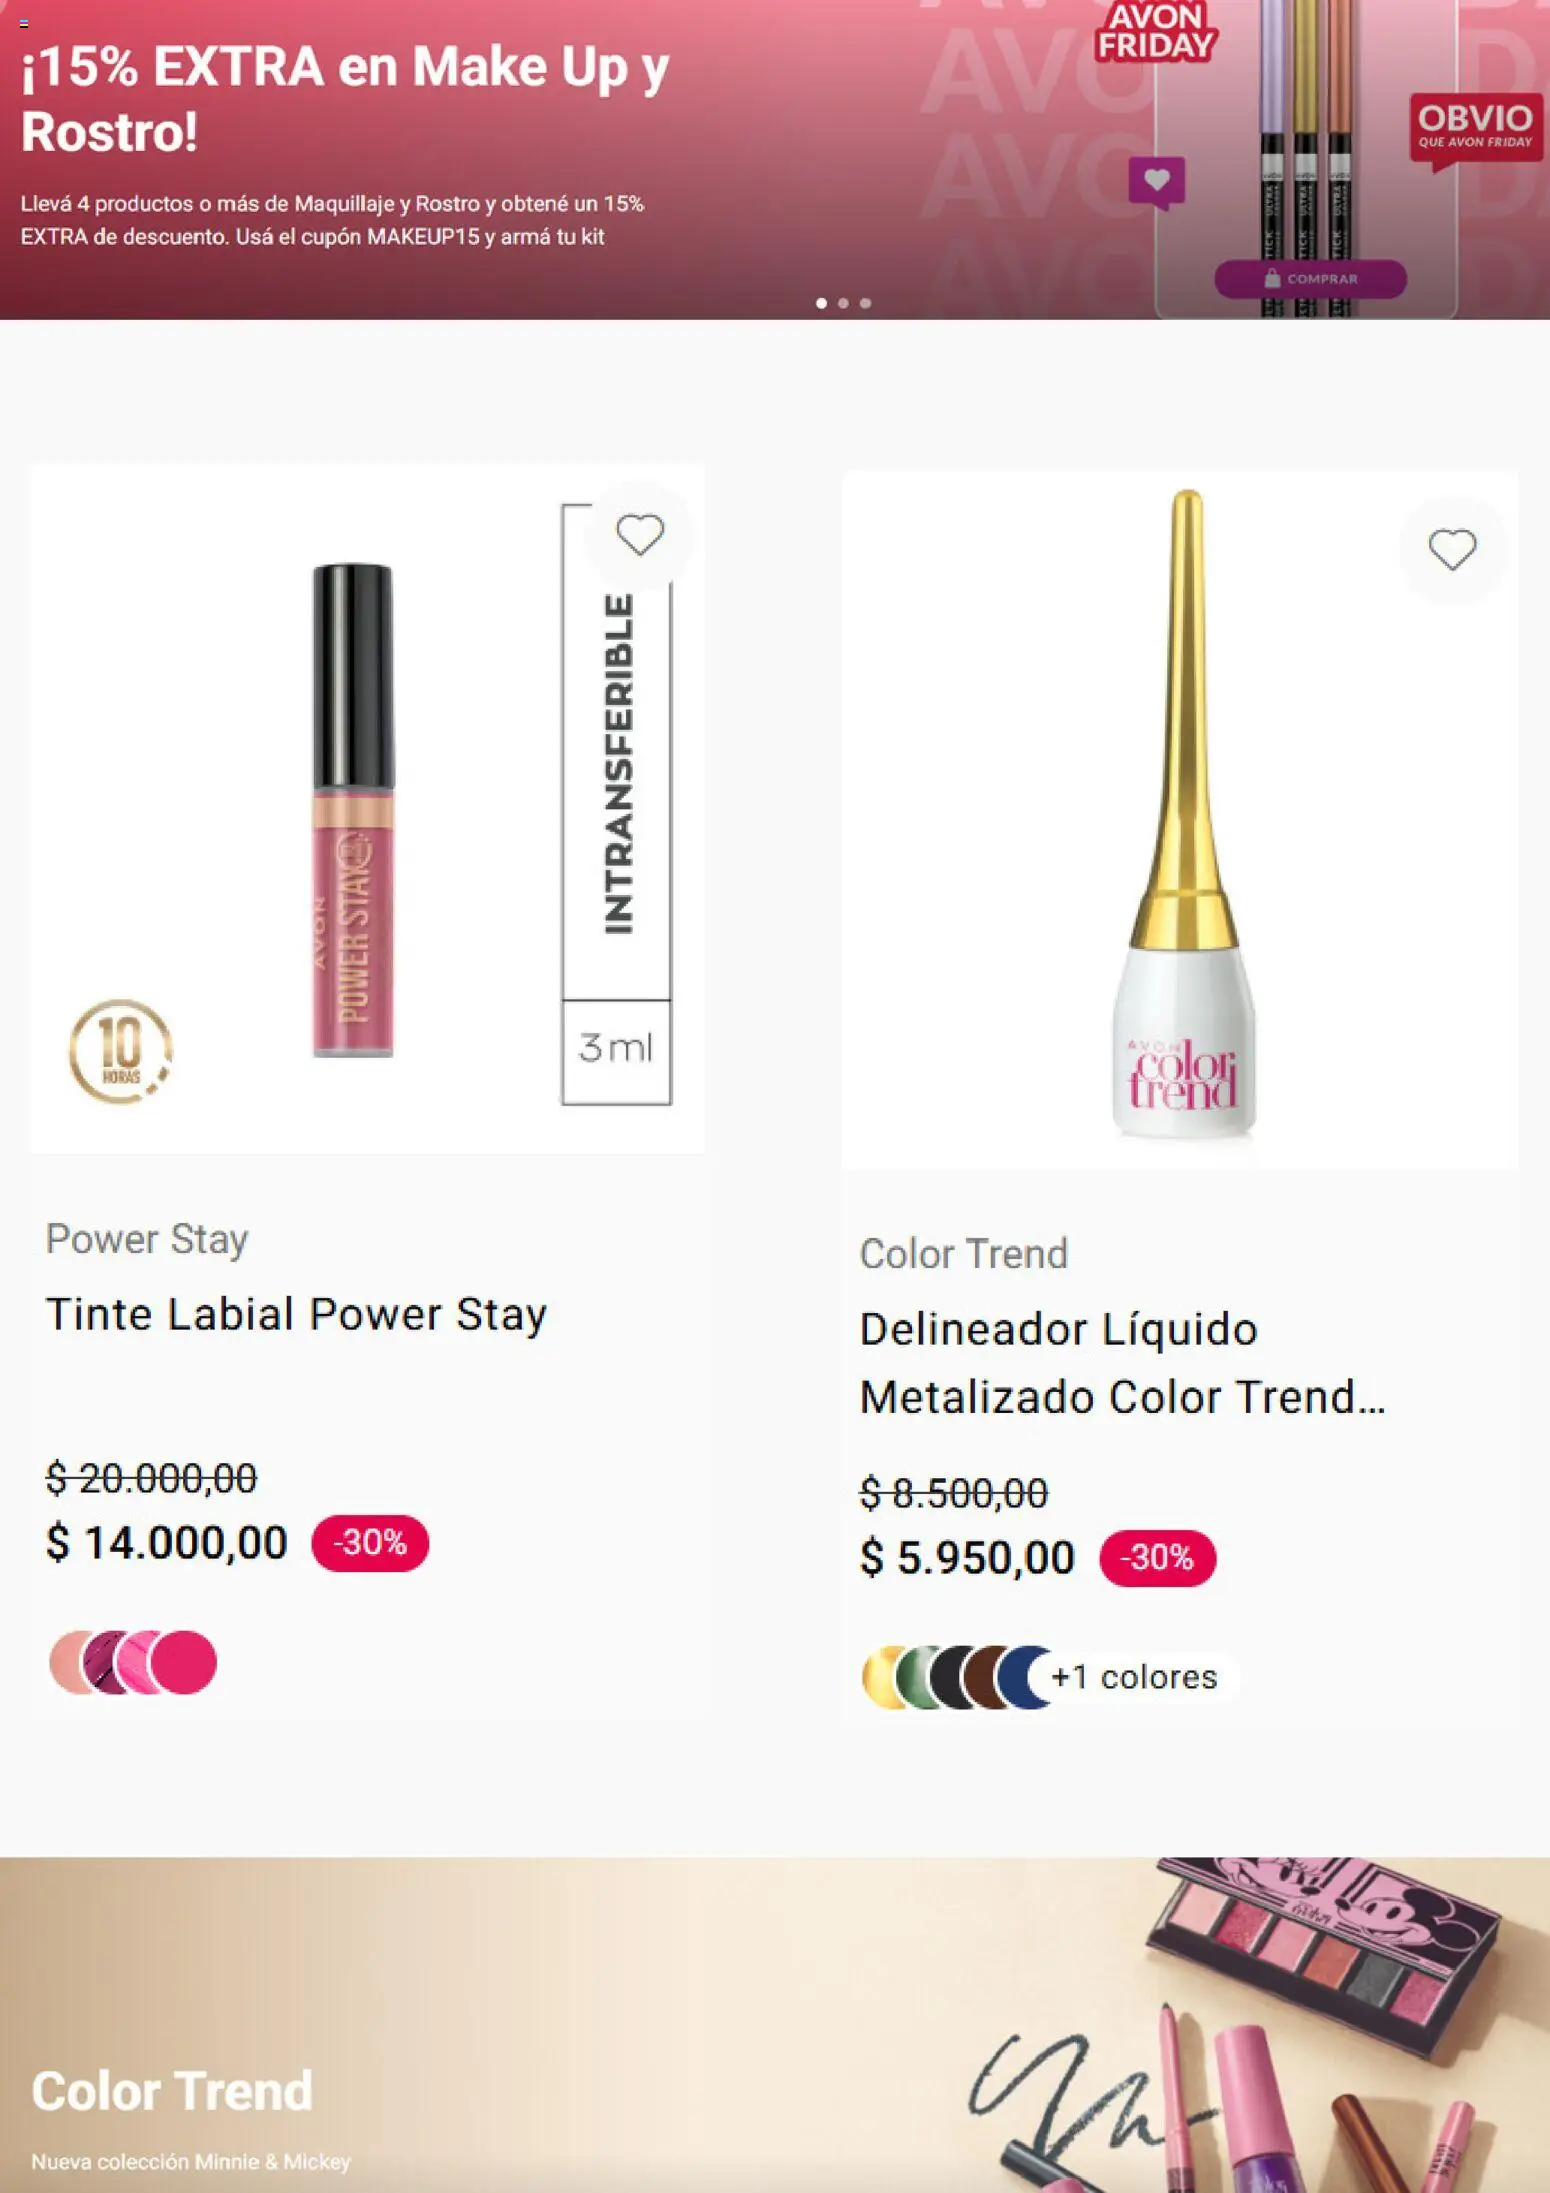Click the Delineador Líquido Metalizado product title
The width and height of the screenshot is (1550, 2193).
1120,1365
